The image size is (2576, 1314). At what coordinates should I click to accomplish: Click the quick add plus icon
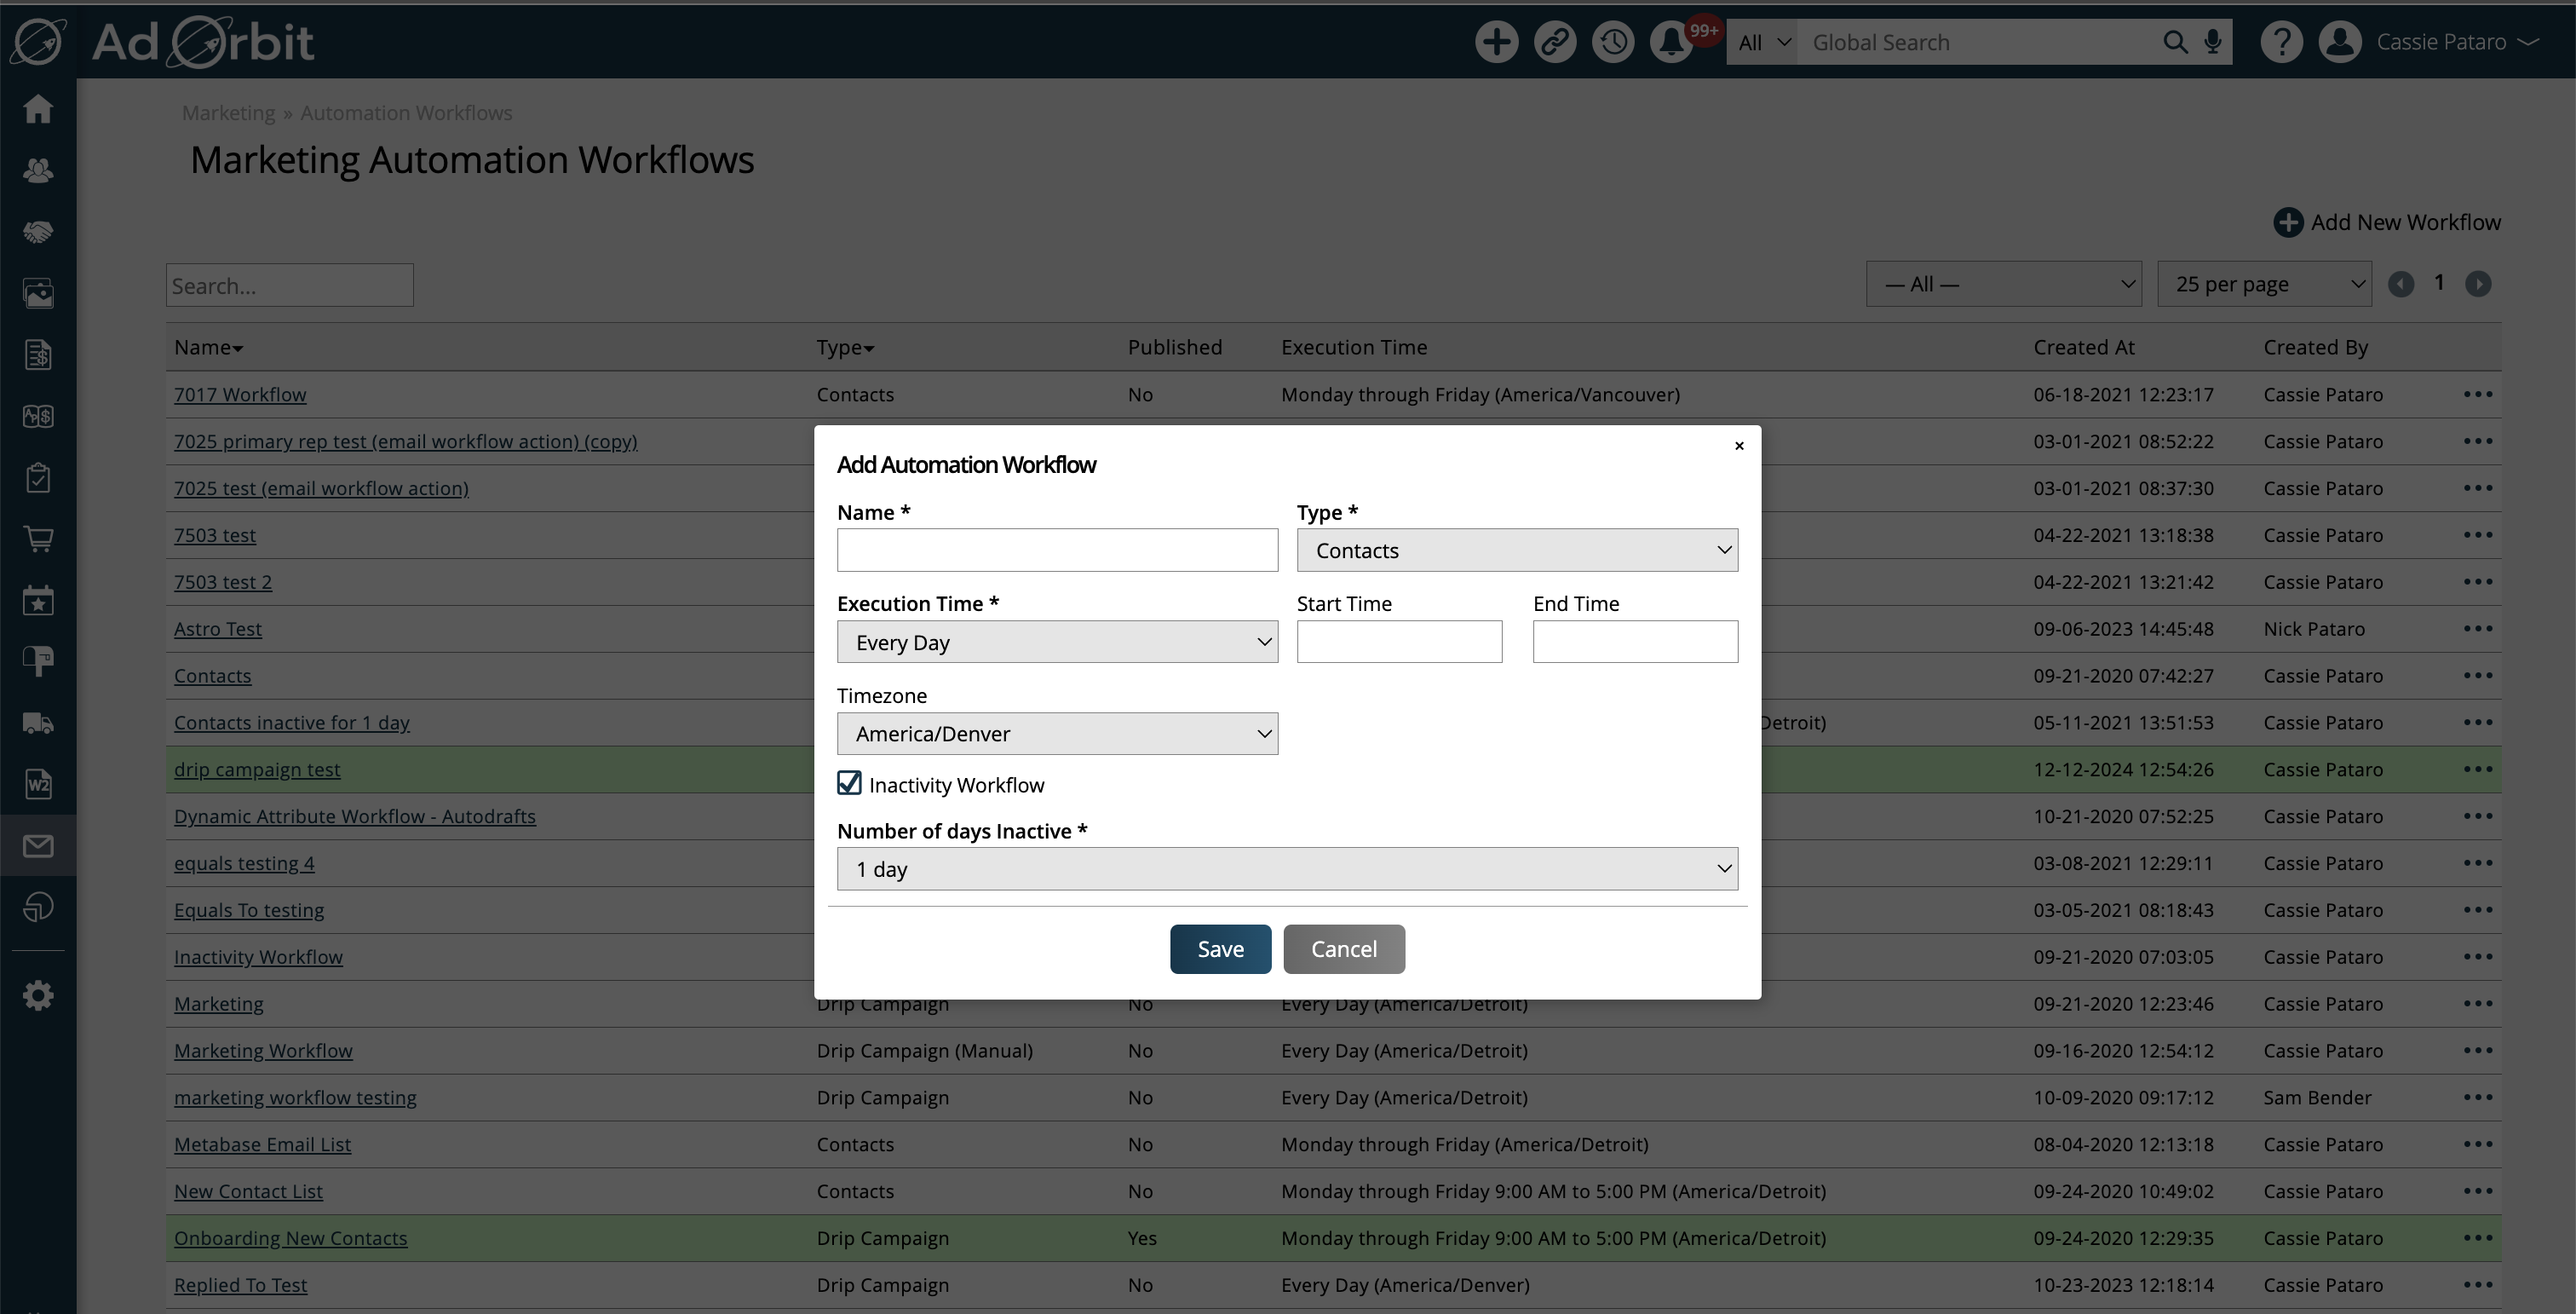[x=1496, y=42]
